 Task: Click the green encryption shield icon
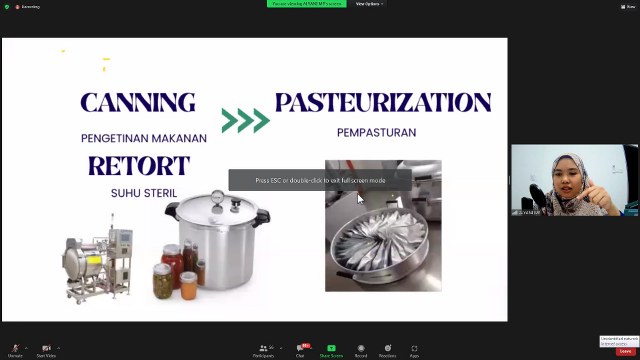click(x=7, y=7)
